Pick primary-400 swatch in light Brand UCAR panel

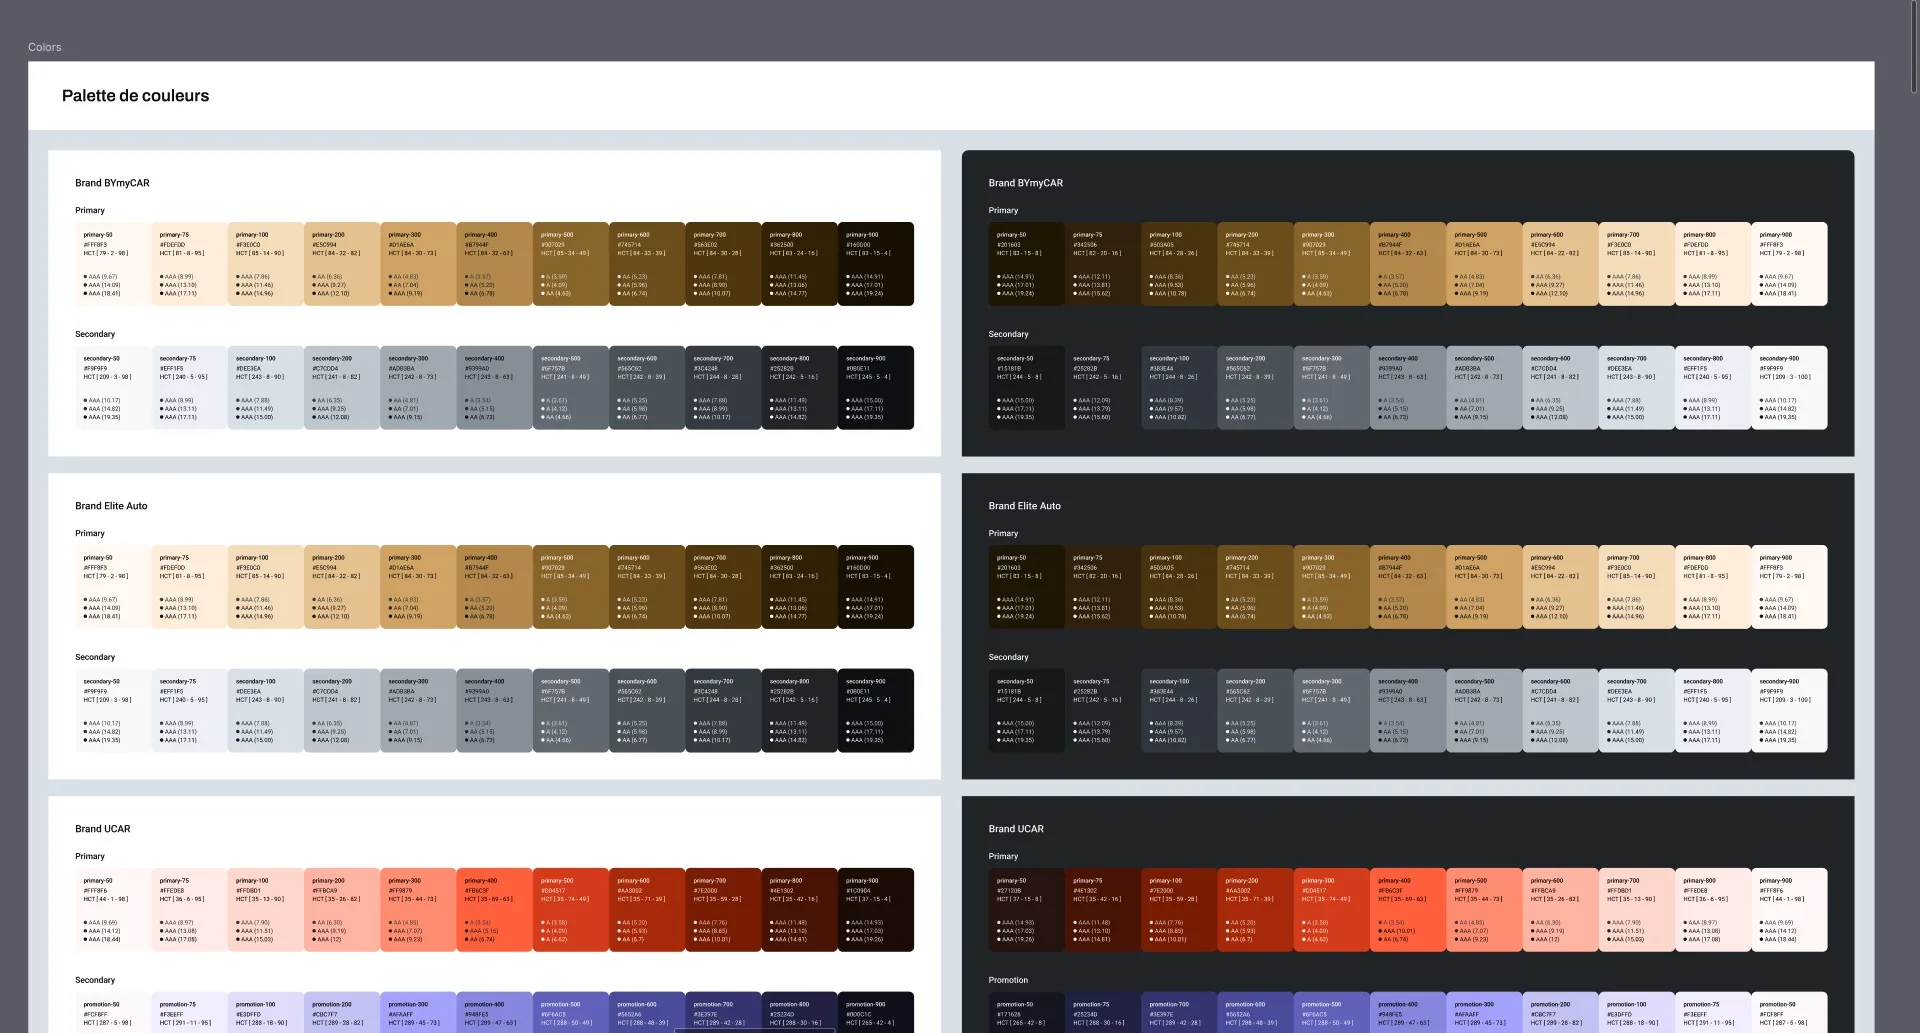tap(494, 910)
